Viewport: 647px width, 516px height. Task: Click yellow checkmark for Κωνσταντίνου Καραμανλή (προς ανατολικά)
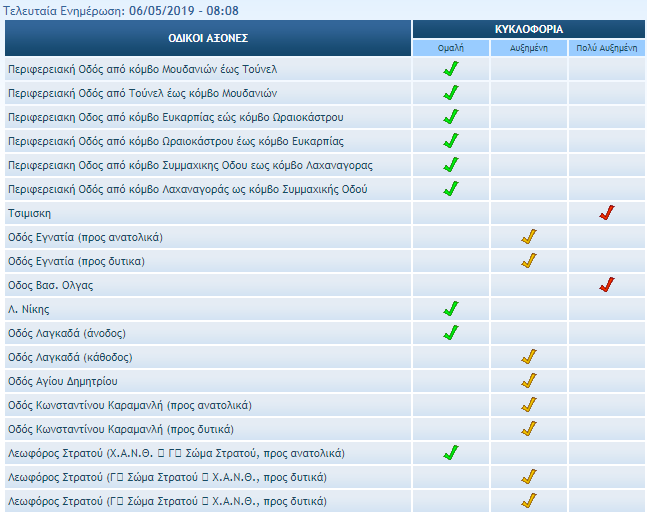click(529, 405)
